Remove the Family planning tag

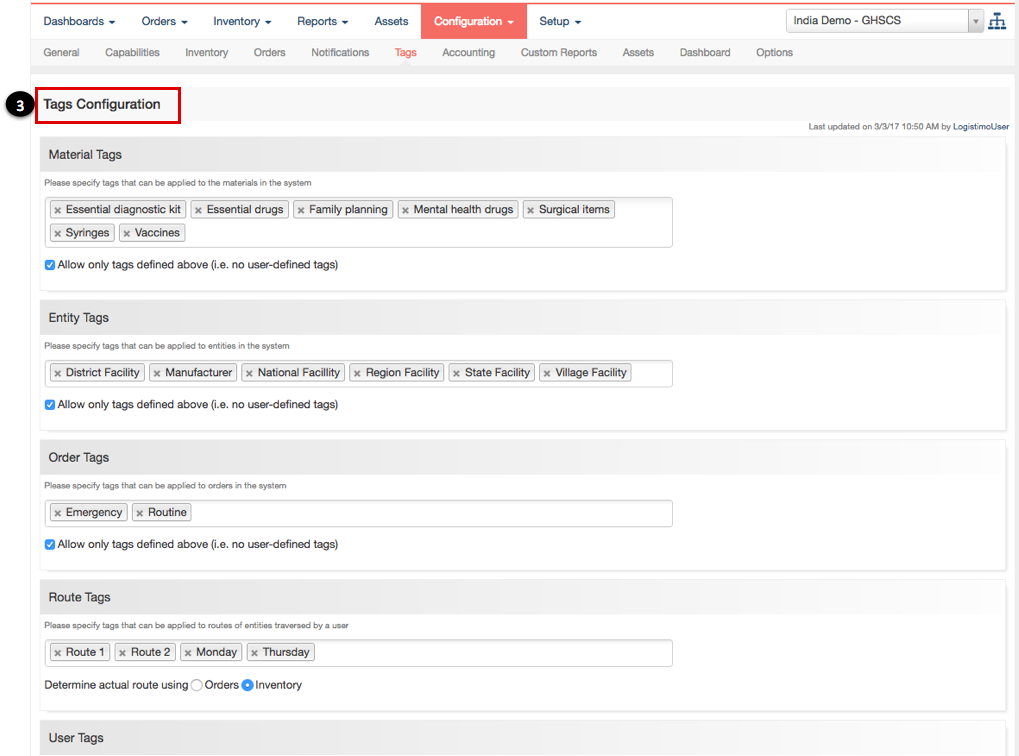(301, 210)
